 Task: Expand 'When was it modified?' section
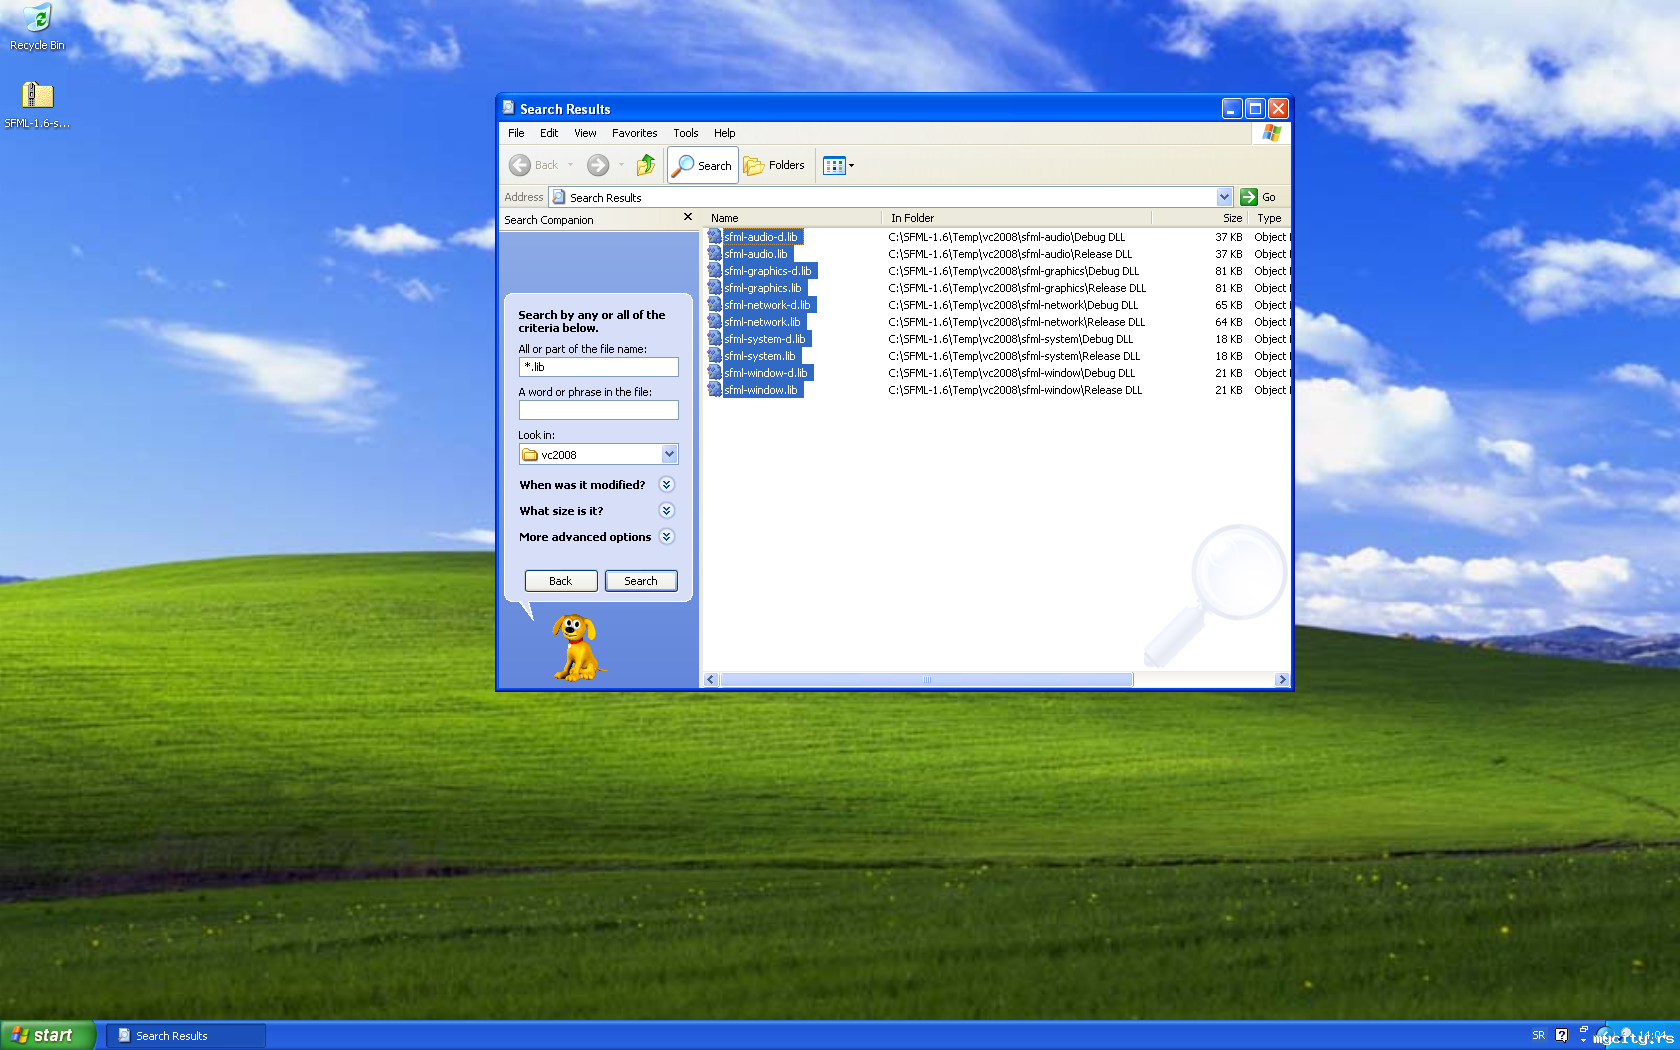(x=666, y=485)
